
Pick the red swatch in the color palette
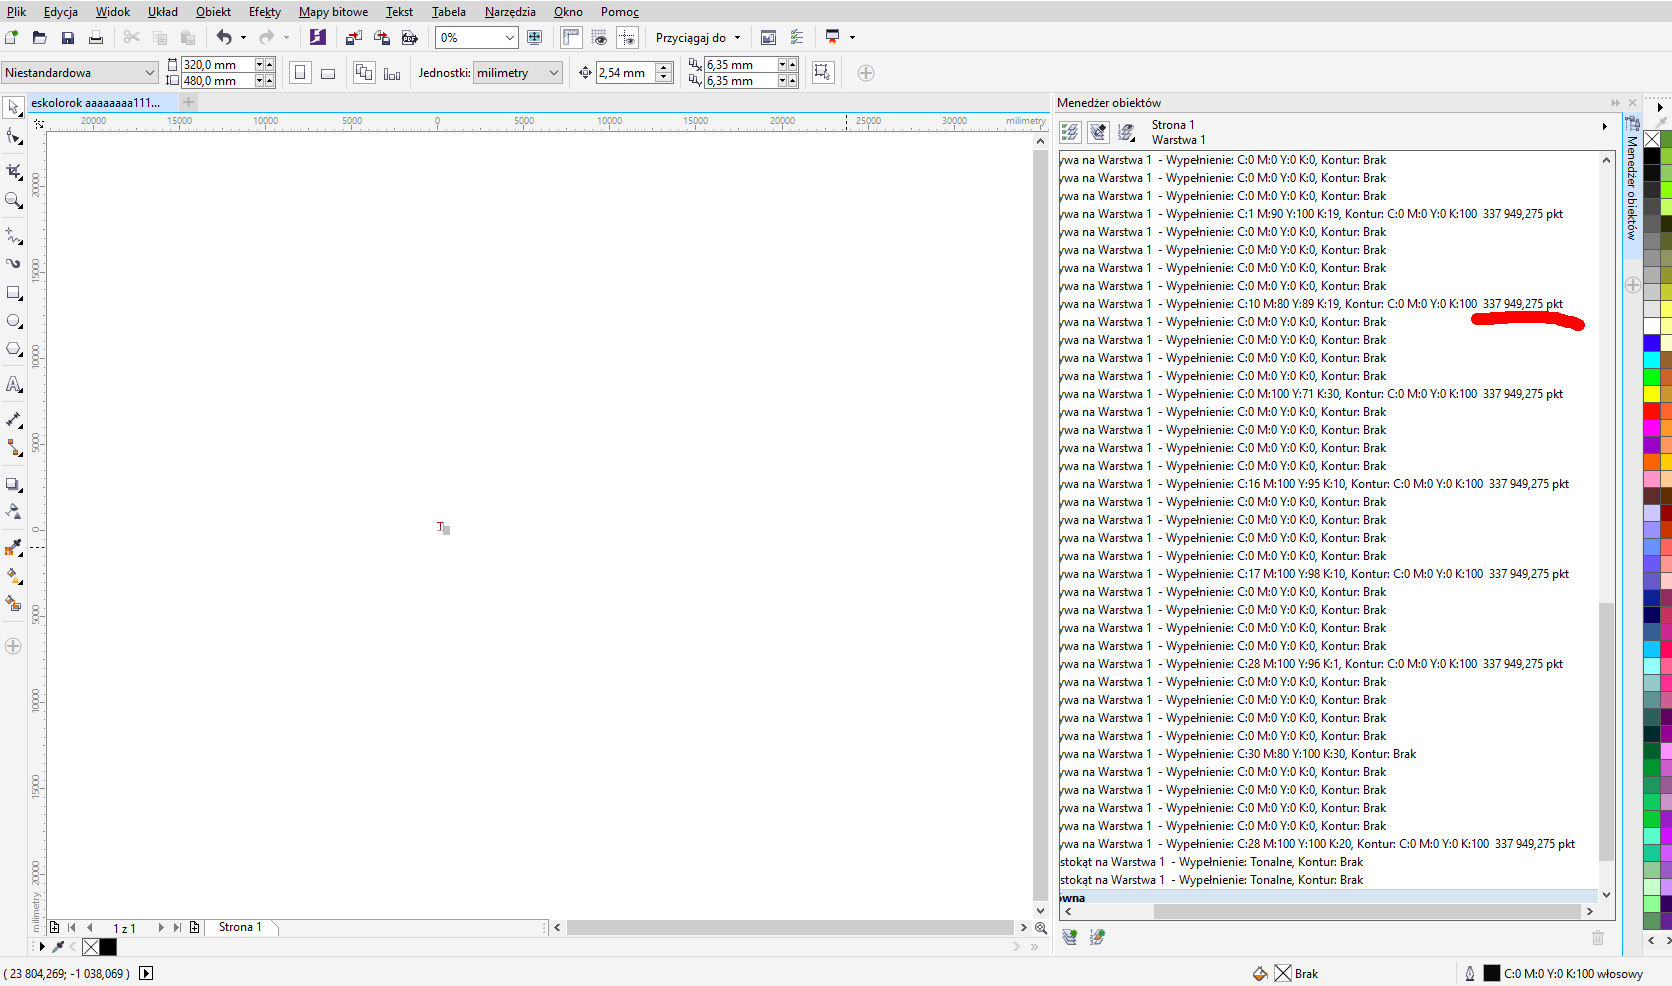click(x=1651, y=411)
